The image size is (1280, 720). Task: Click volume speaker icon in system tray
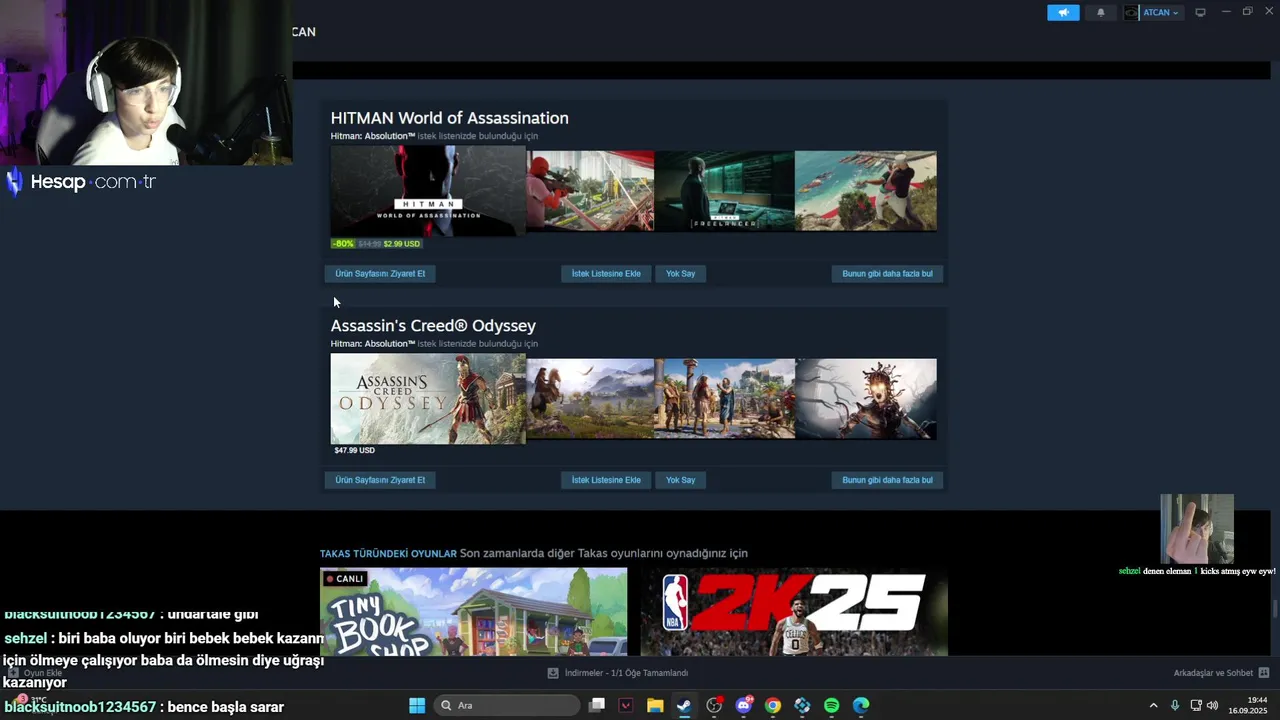tap(1212, 705)
